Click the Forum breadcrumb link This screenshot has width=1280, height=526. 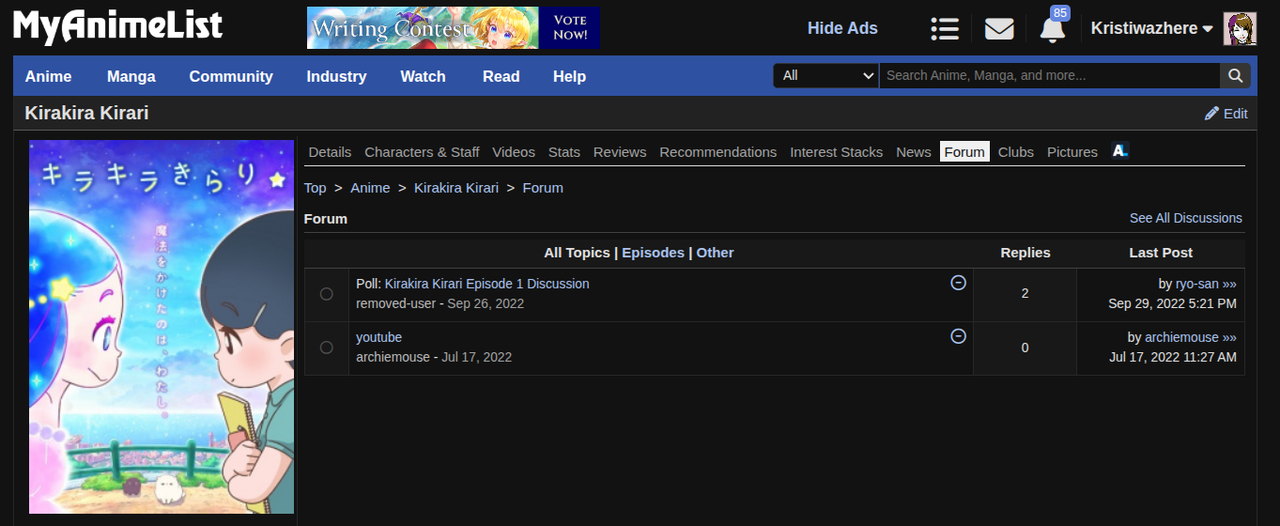point(543,188)
